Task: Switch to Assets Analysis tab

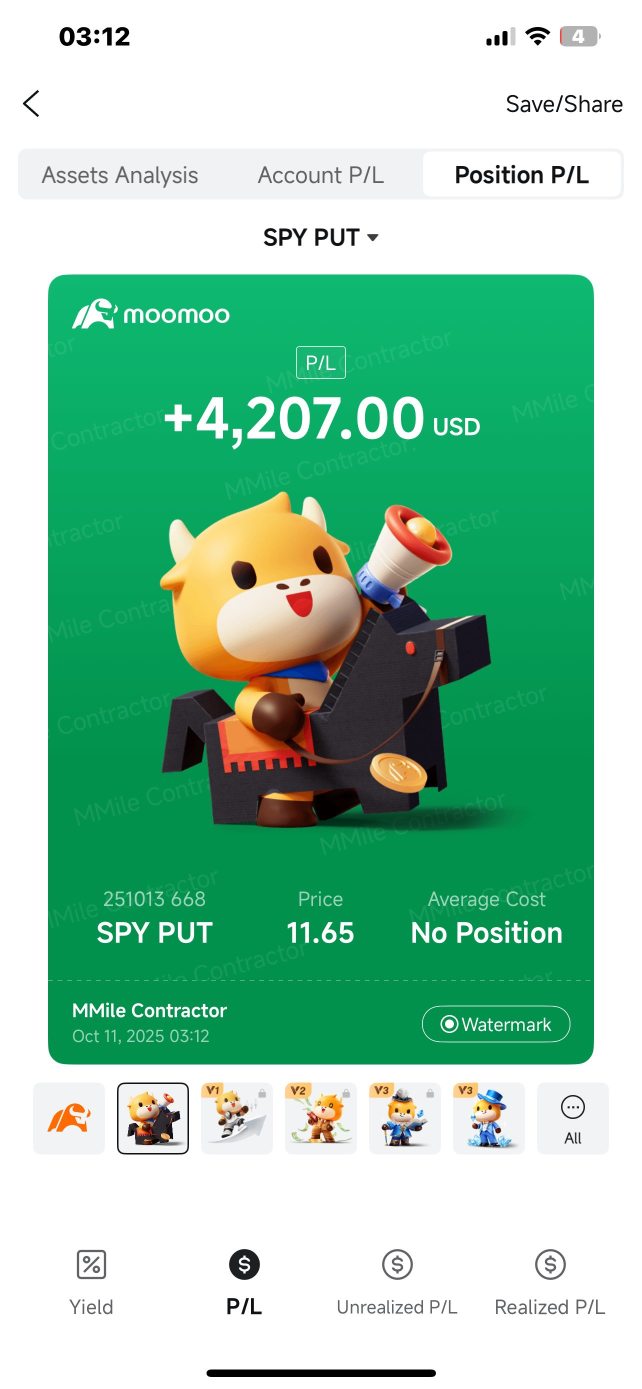Action: click(x=120, y=175)
